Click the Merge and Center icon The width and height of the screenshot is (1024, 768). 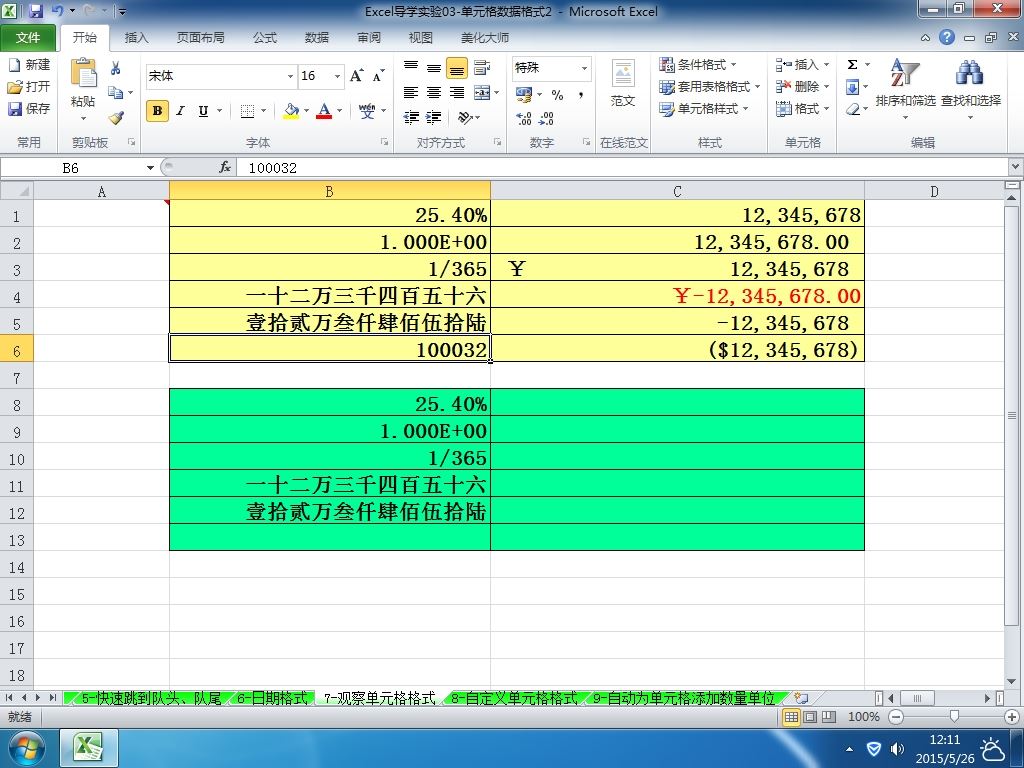coord(482,93)
